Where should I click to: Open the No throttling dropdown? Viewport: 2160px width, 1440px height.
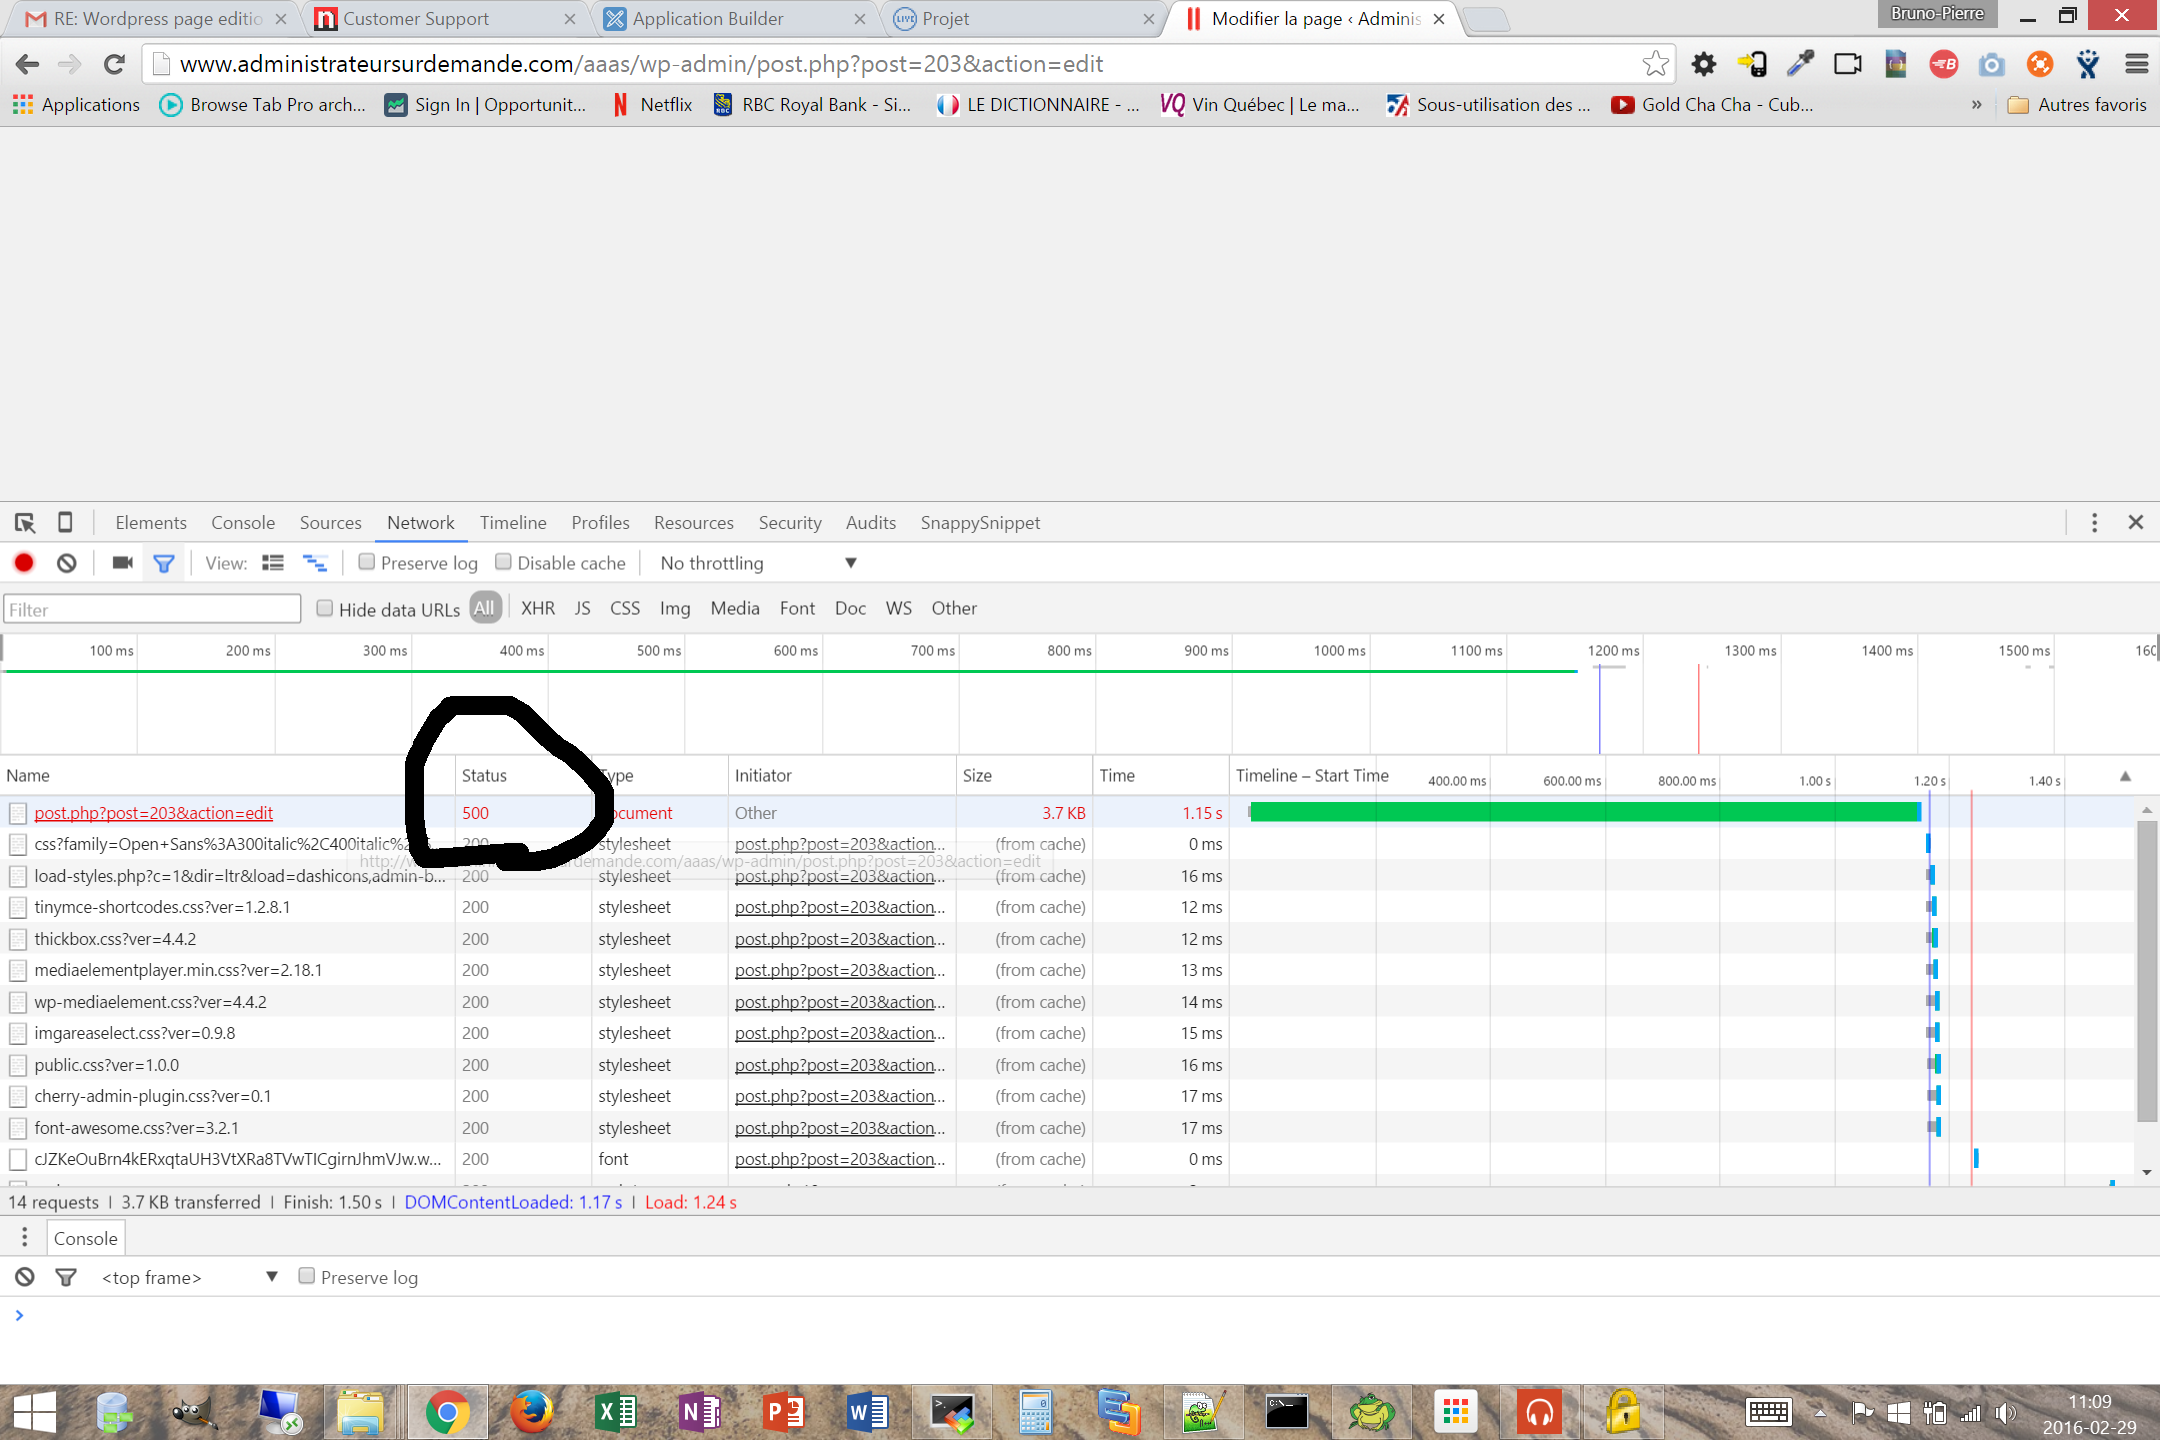pyautogui.click(x=758, y=563)
